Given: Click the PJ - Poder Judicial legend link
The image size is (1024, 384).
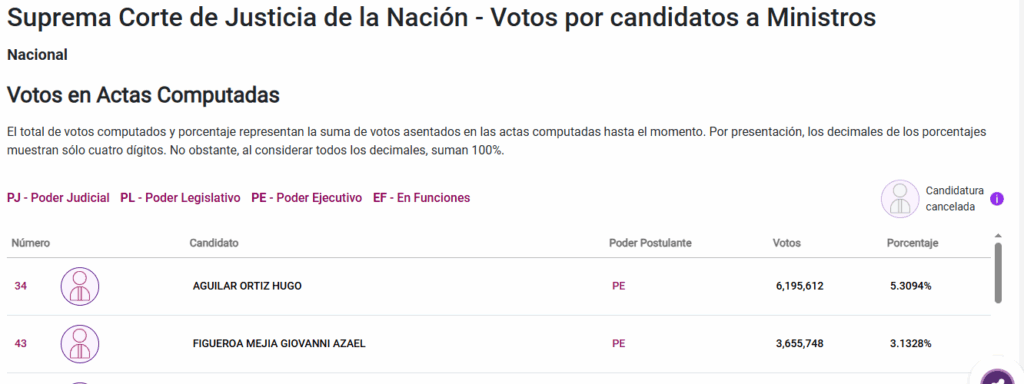Looking at the screenshot, I should 58,198.
